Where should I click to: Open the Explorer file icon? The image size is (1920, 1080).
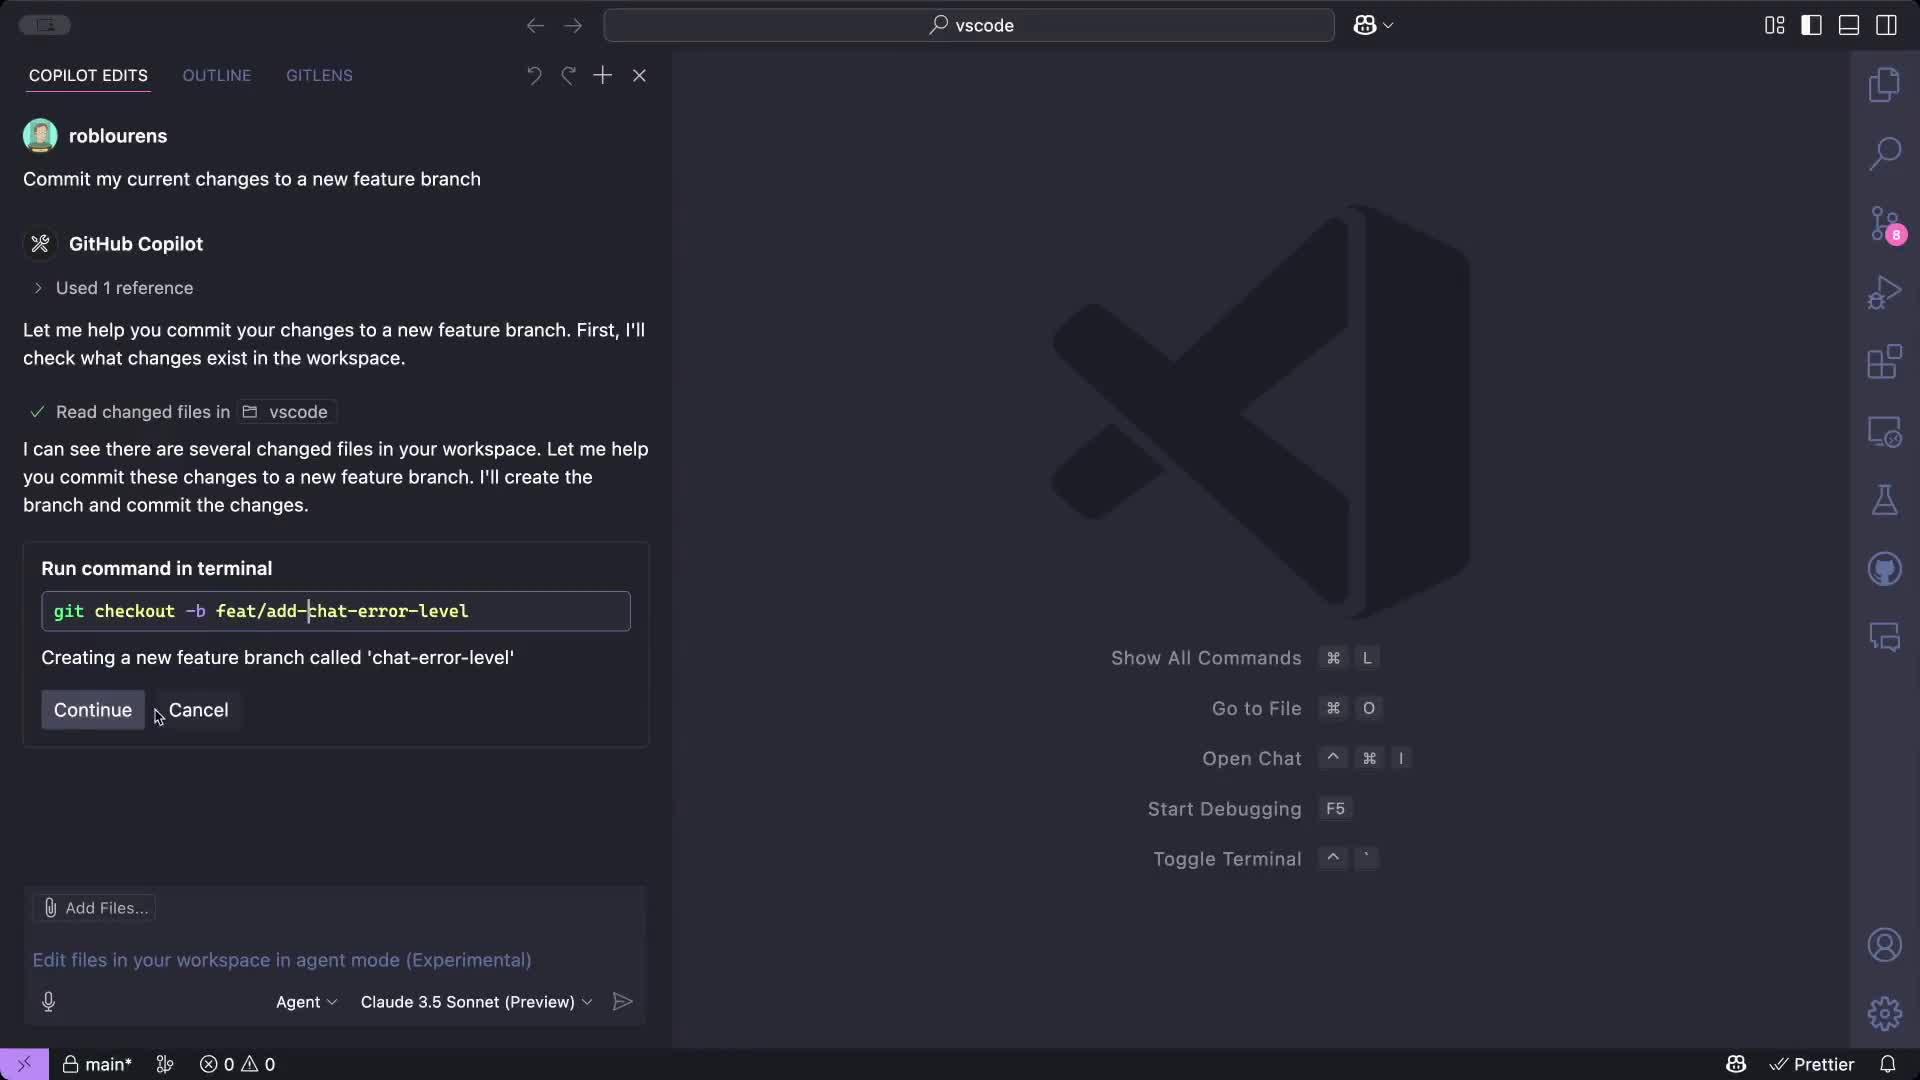[x=1886, y=85]
